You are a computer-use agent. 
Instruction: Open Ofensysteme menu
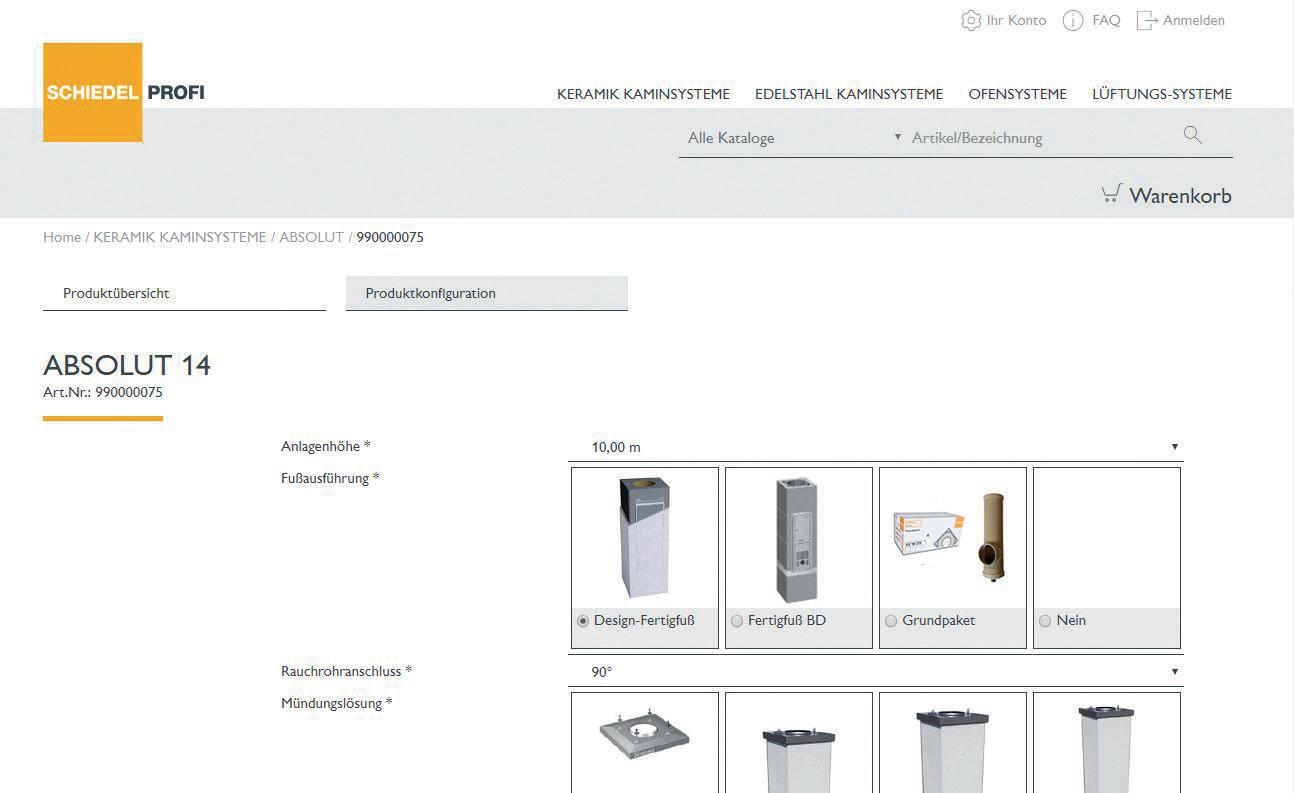tap(1017, 94)
